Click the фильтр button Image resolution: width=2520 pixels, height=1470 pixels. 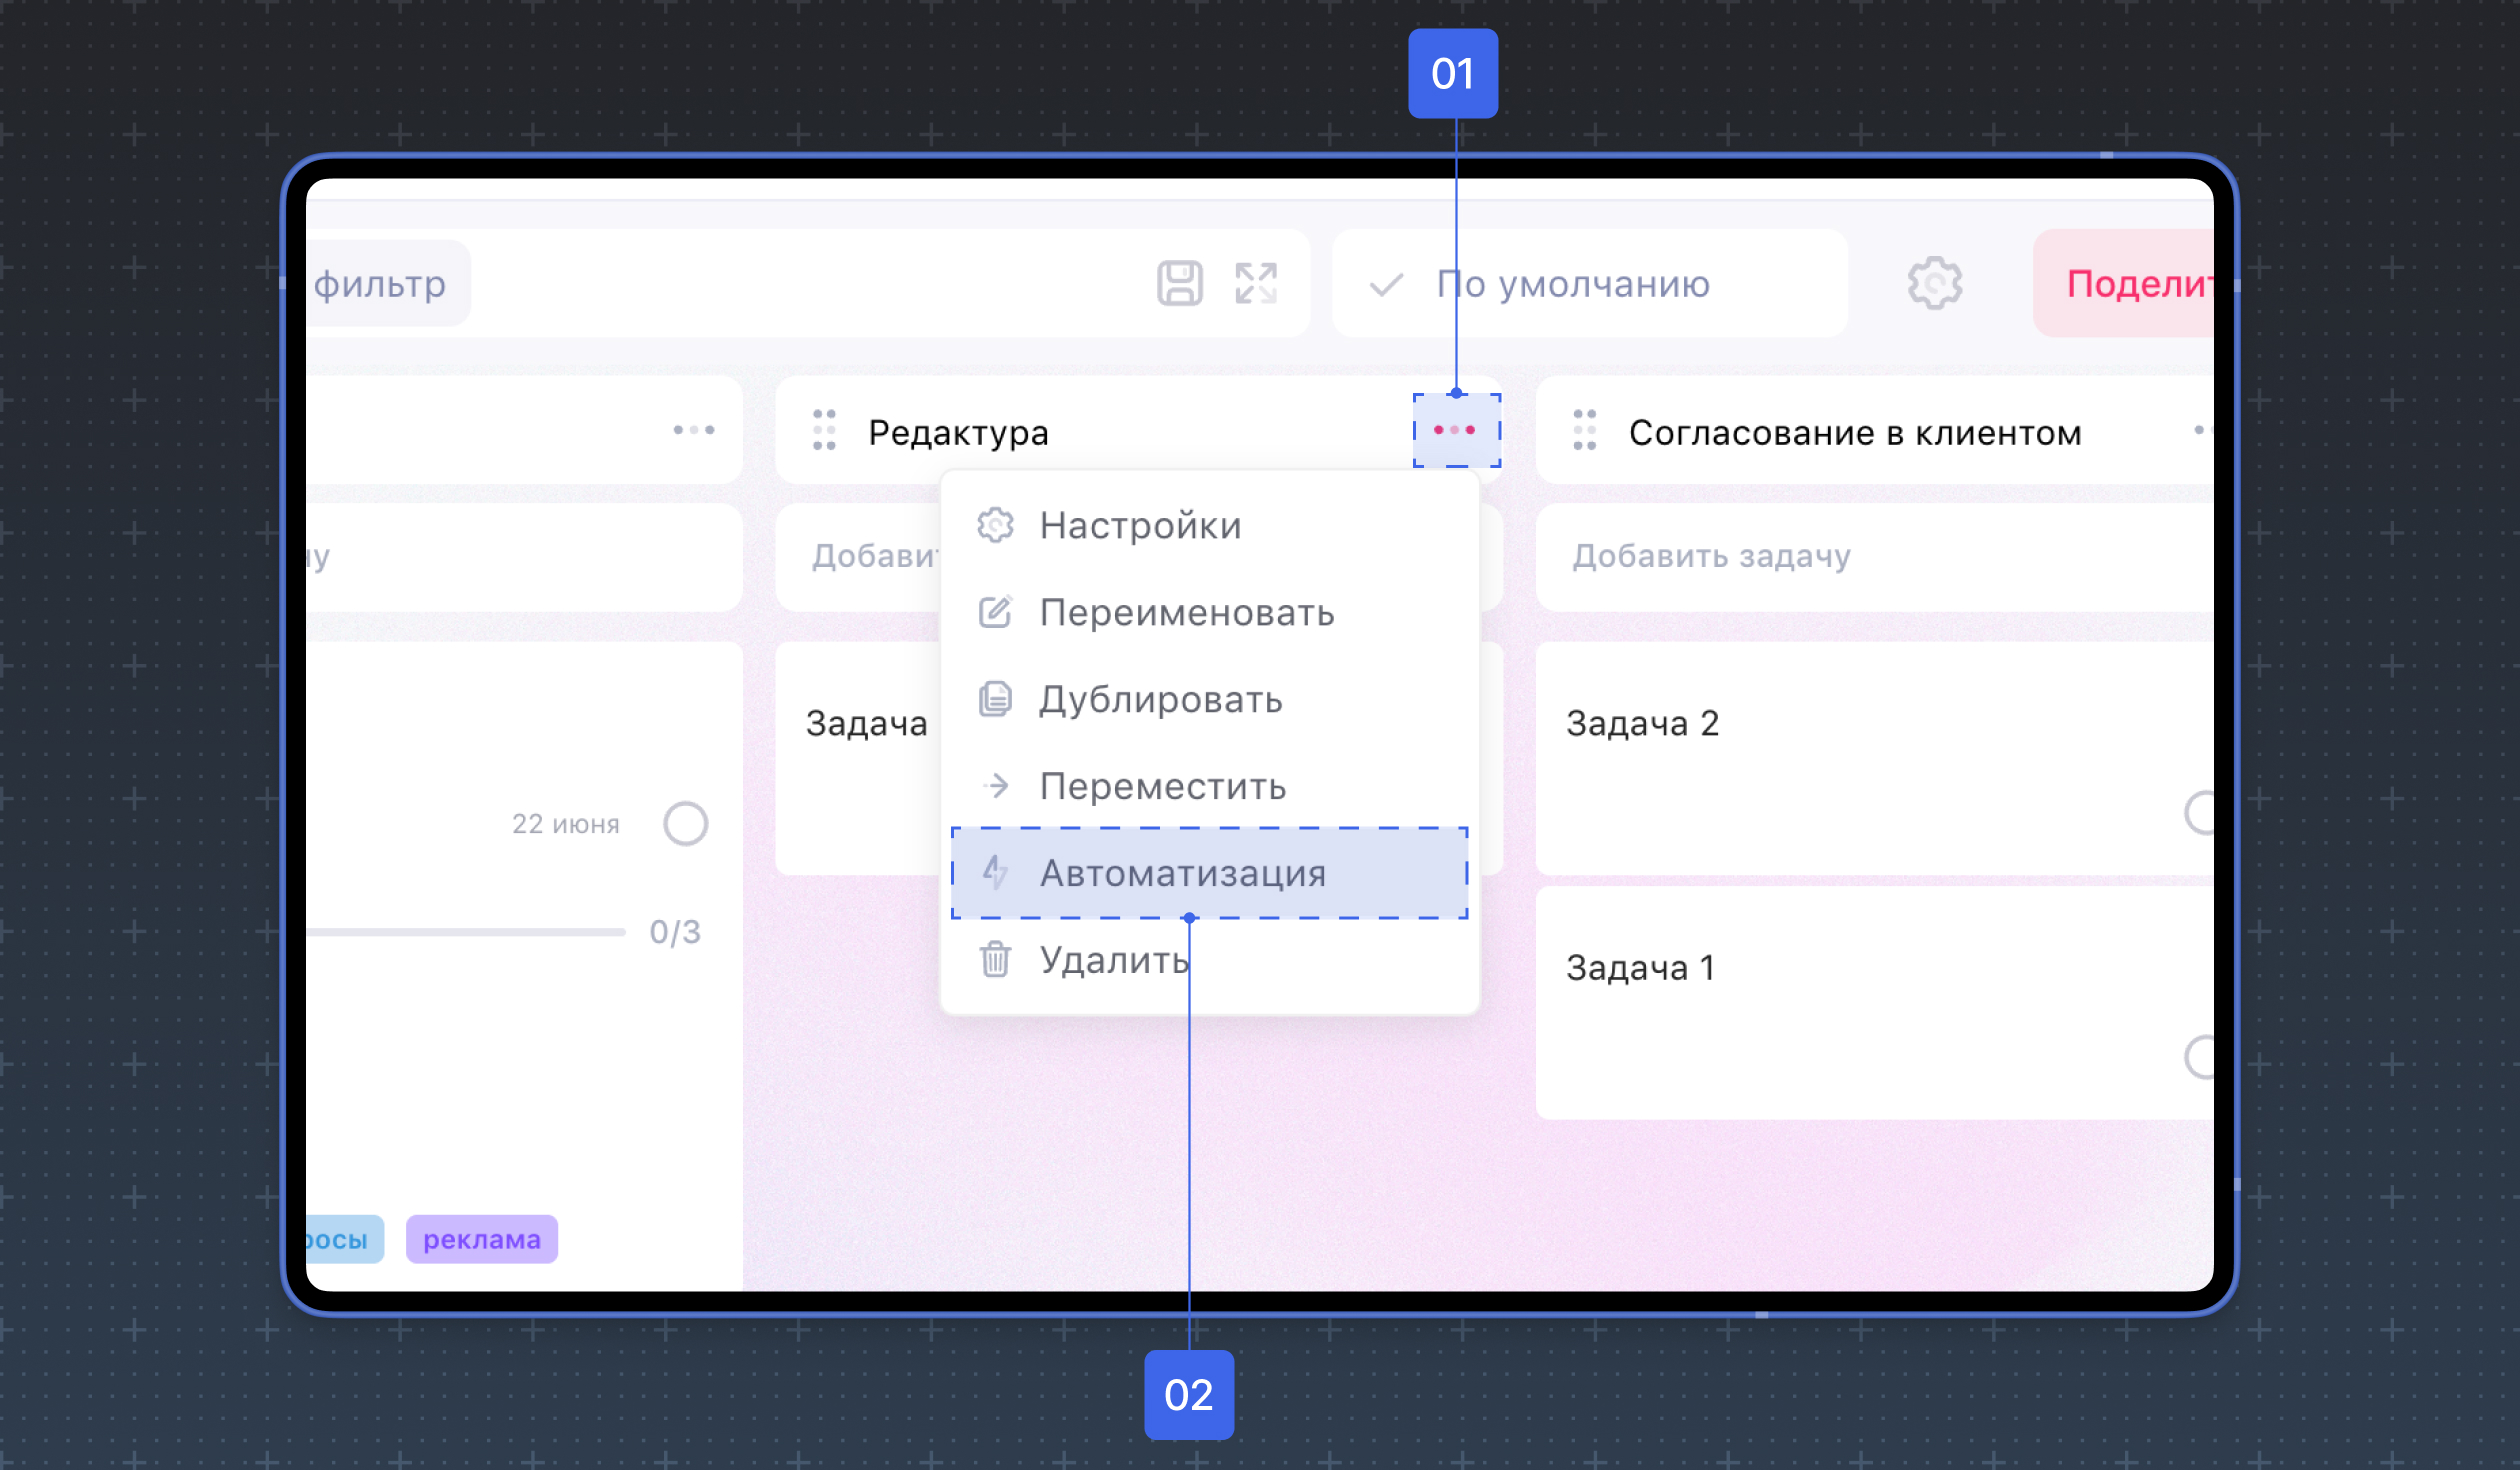tap(388, 283)
